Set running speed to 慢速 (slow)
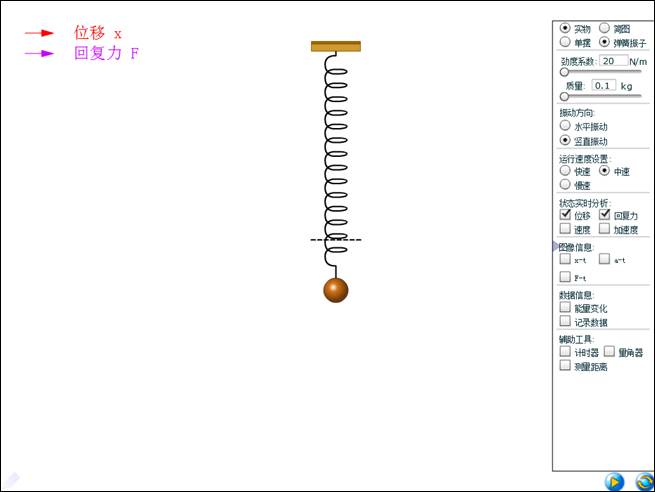This screenshot has height=492, width=655. click(566, 185)
